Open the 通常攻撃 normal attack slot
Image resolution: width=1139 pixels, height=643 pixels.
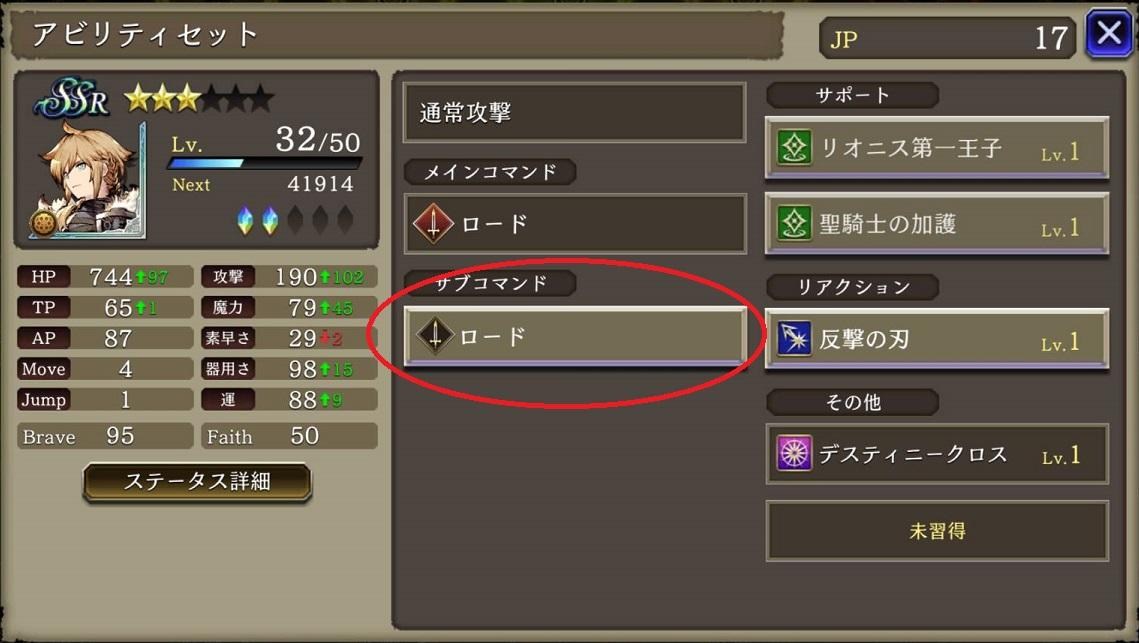click(x=575, y=113)
